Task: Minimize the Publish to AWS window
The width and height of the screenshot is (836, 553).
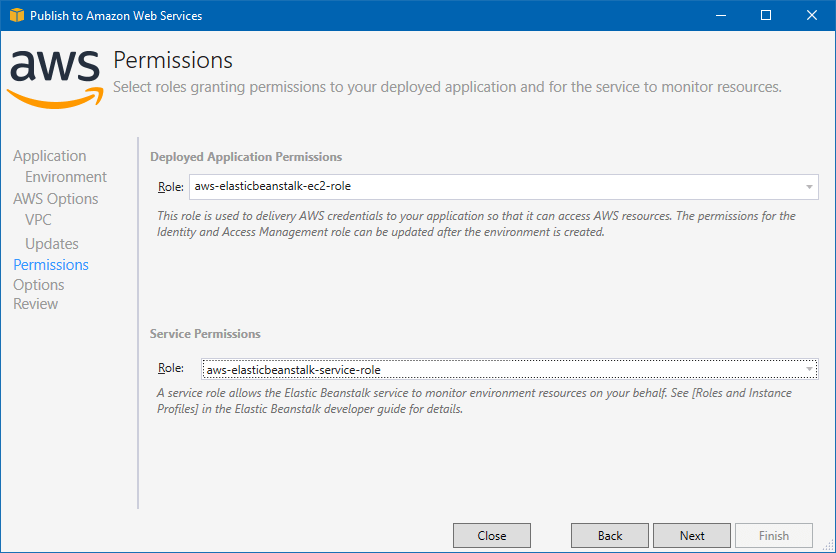Action: click(721, 15)
